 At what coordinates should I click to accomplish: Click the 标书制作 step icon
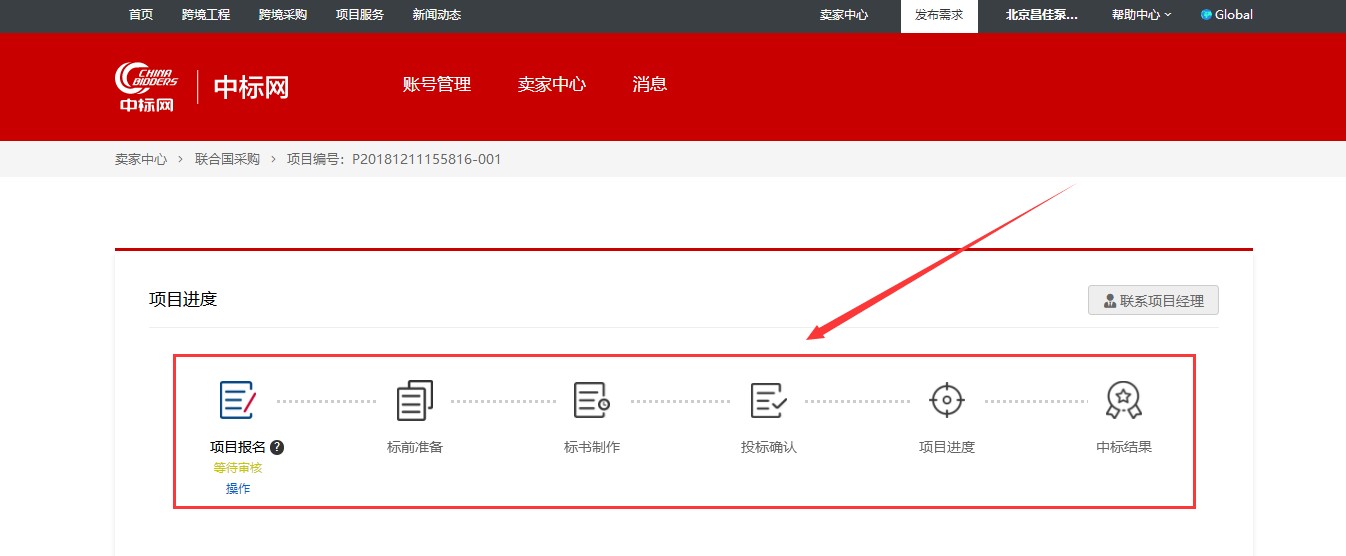[592, 400]
